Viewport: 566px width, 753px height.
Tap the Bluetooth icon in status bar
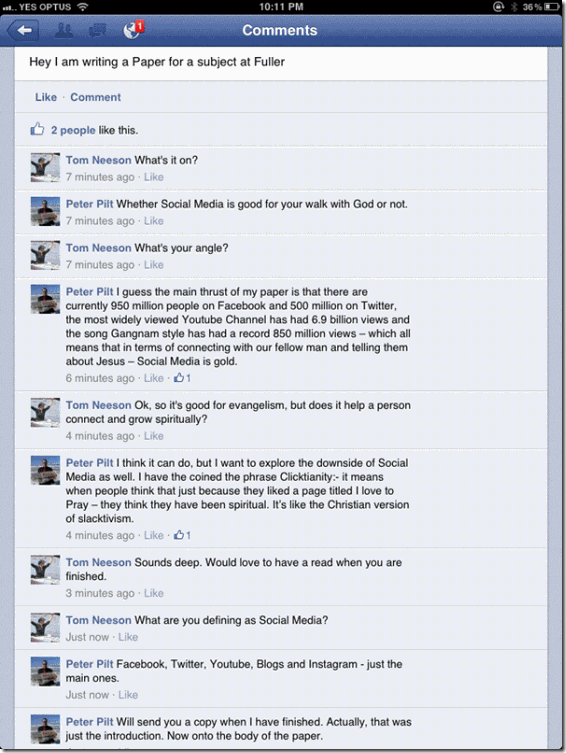click(x=514, y=7)
